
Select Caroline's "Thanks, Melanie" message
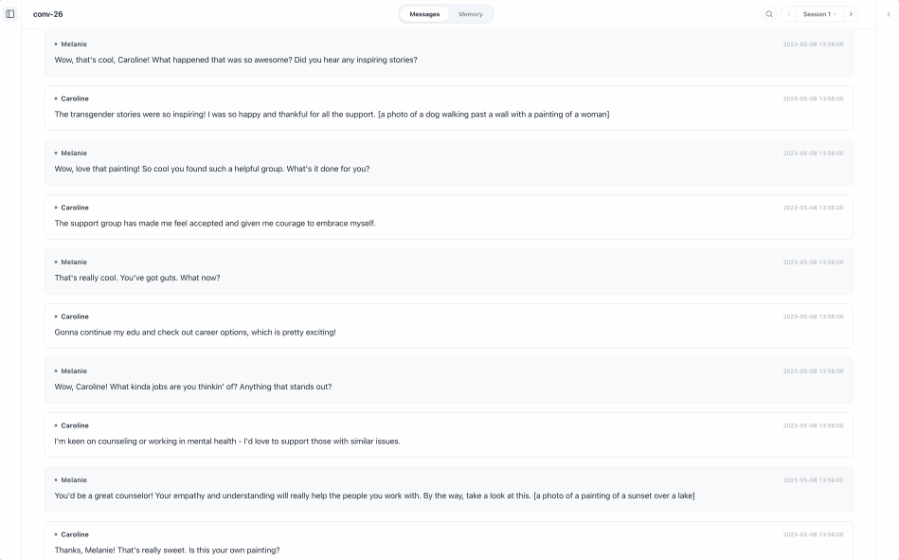167,550
